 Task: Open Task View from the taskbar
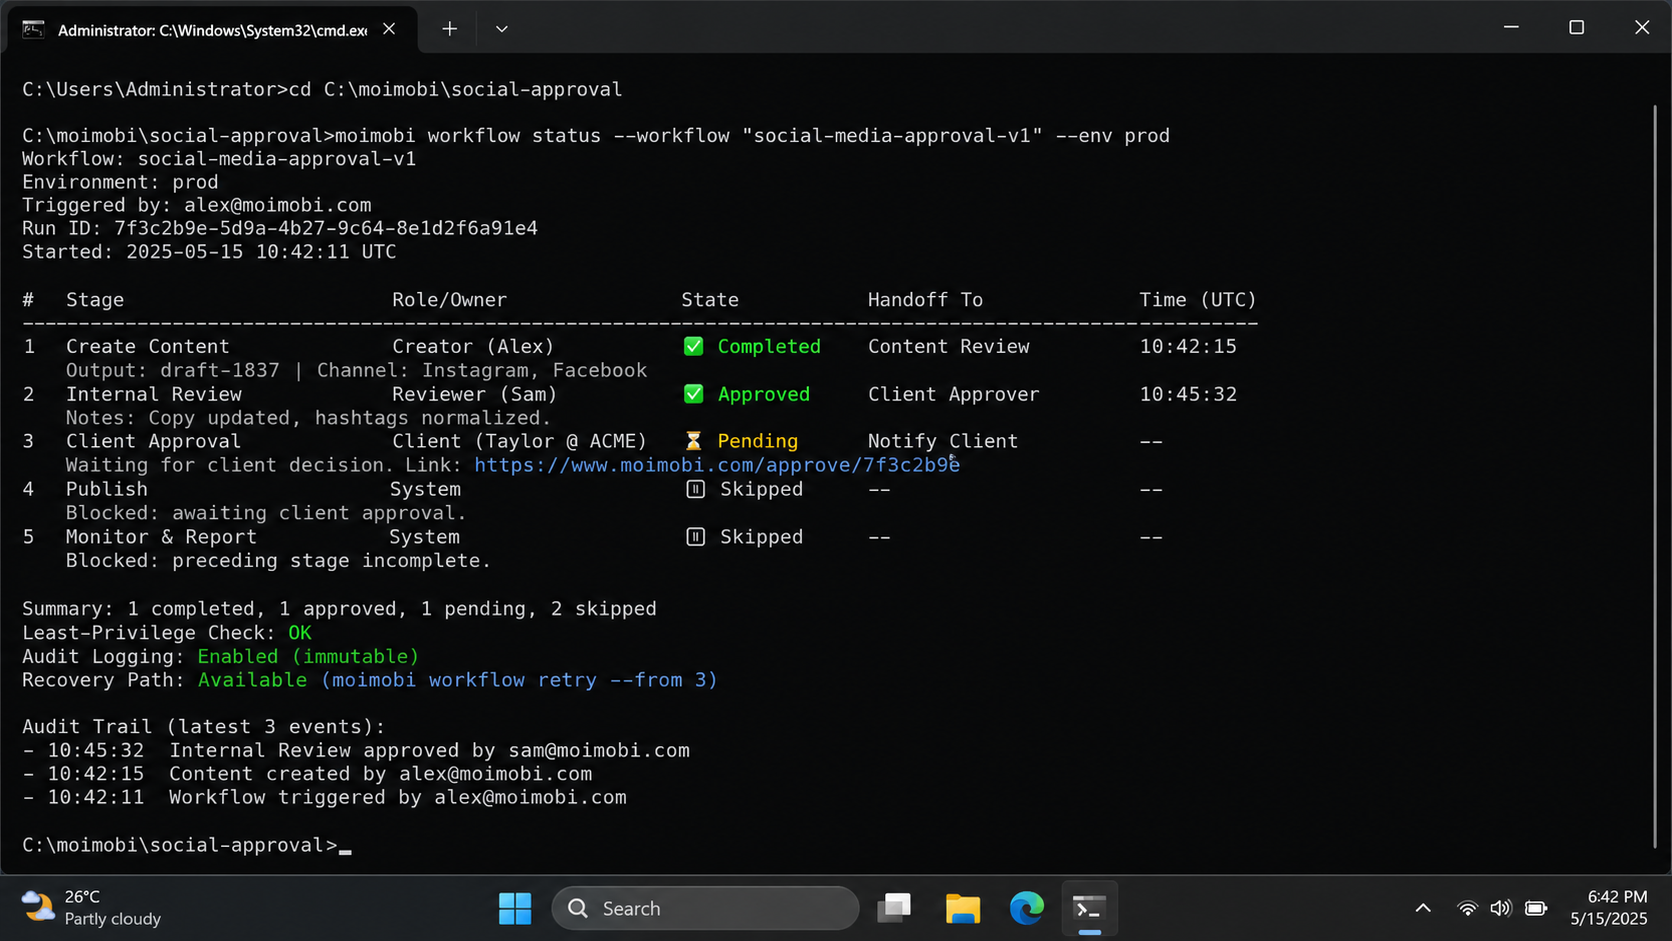coord(895,908)
